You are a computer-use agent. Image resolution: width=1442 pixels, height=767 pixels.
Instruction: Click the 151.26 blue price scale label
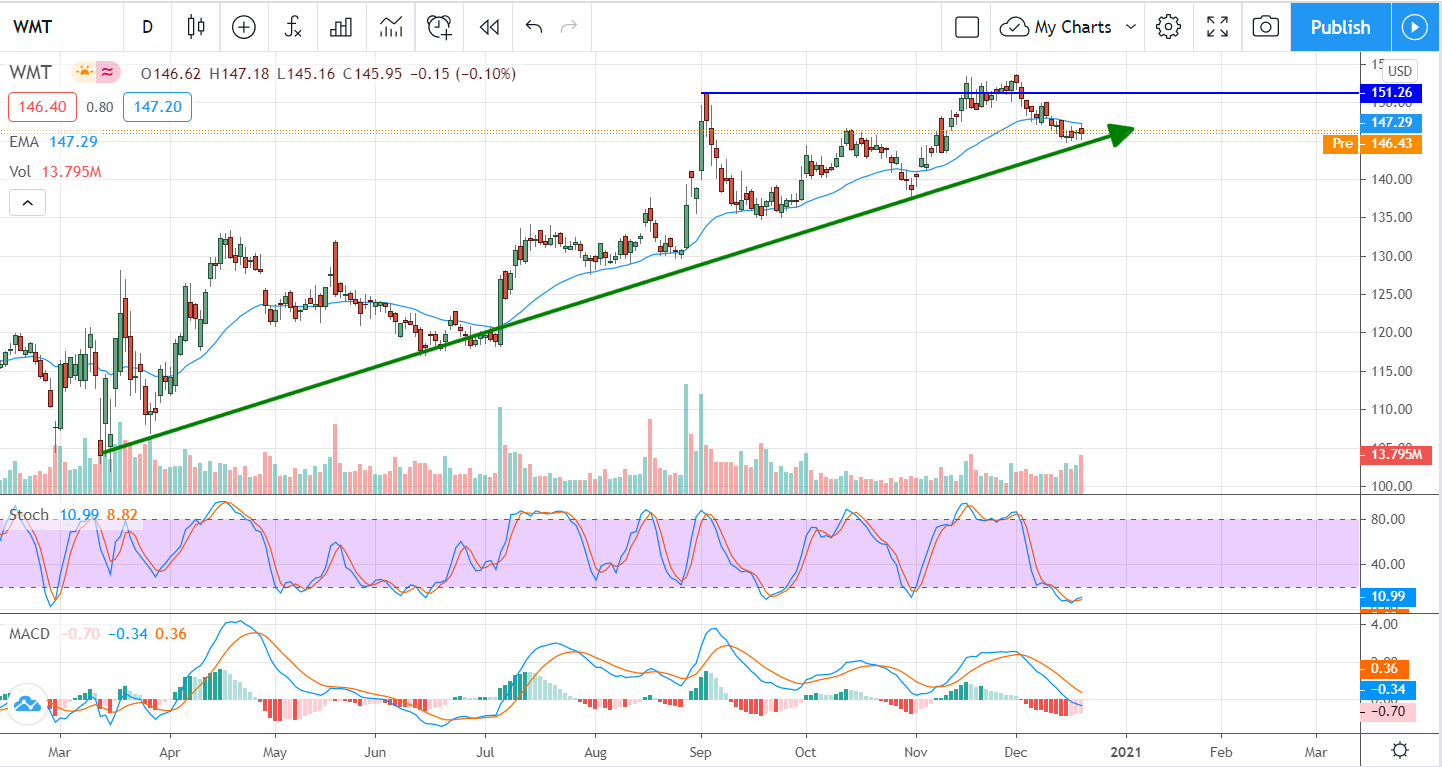(x=1391, y=93)
